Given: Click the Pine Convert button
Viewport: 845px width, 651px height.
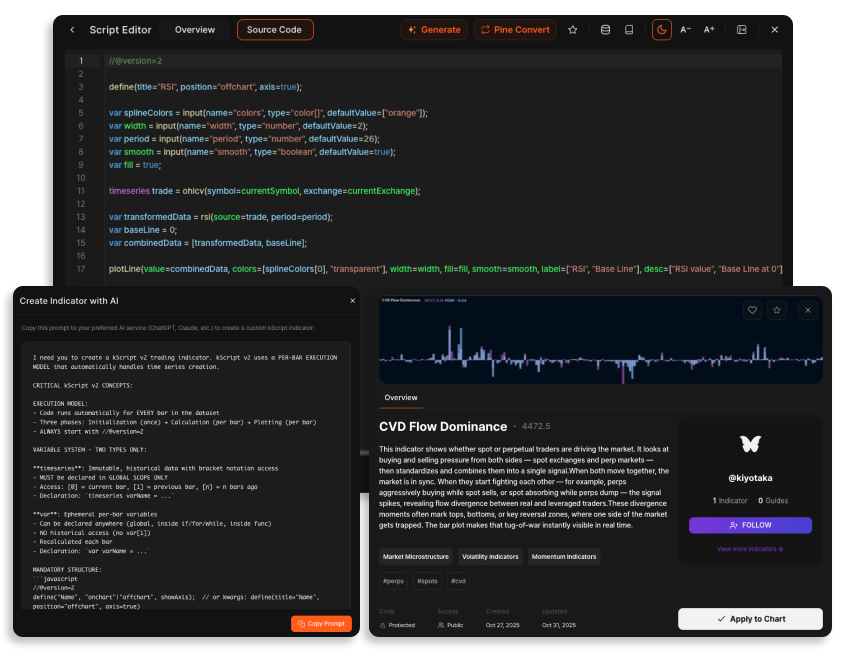Looking at the screenshot, I should point(515,30).
